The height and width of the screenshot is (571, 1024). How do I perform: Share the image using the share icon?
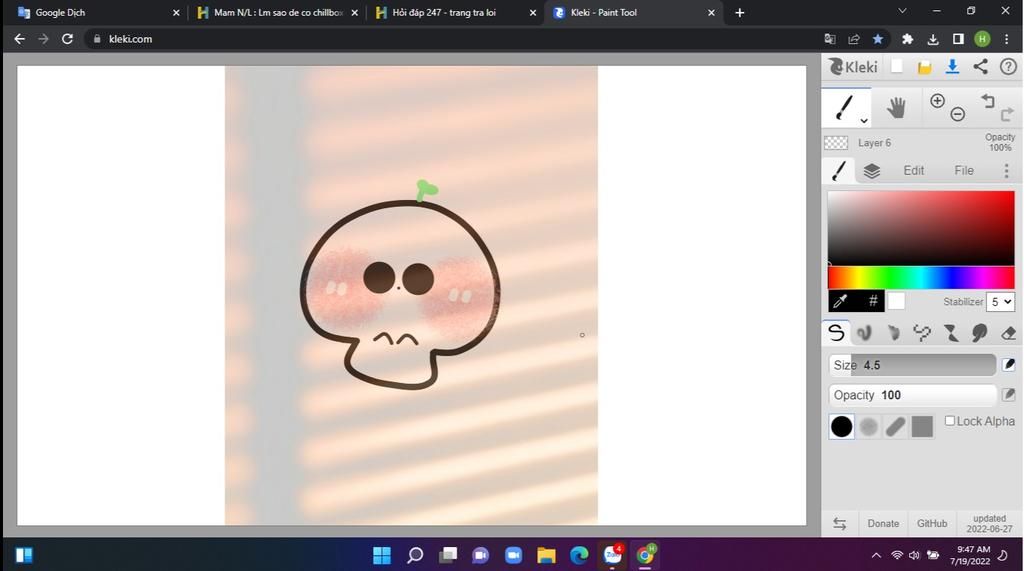pyautogui.click(x=980, y=67)
